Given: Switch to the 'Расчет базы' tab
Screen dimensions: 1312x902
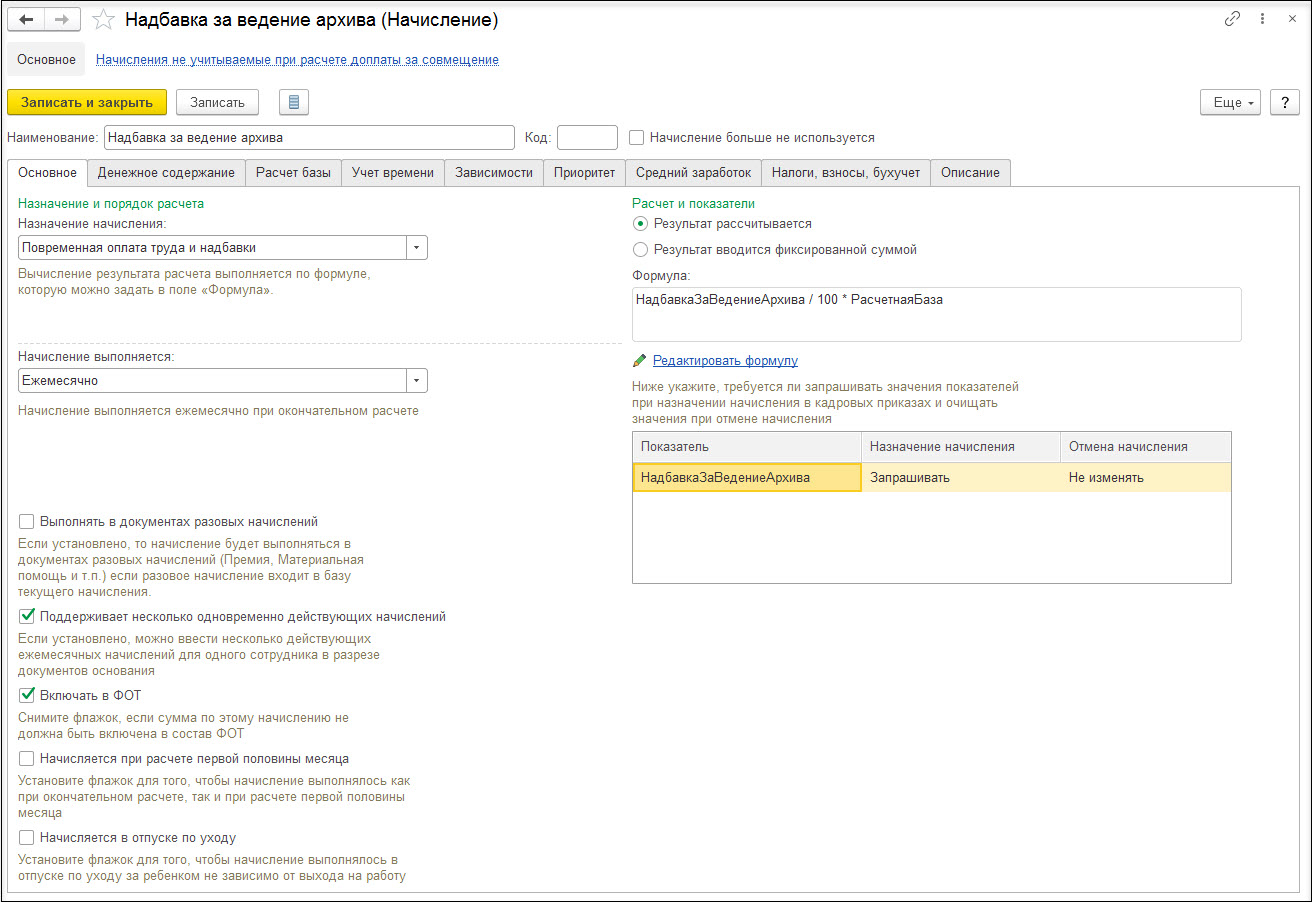Looking at the screenshot, I should tap(293, 173).
